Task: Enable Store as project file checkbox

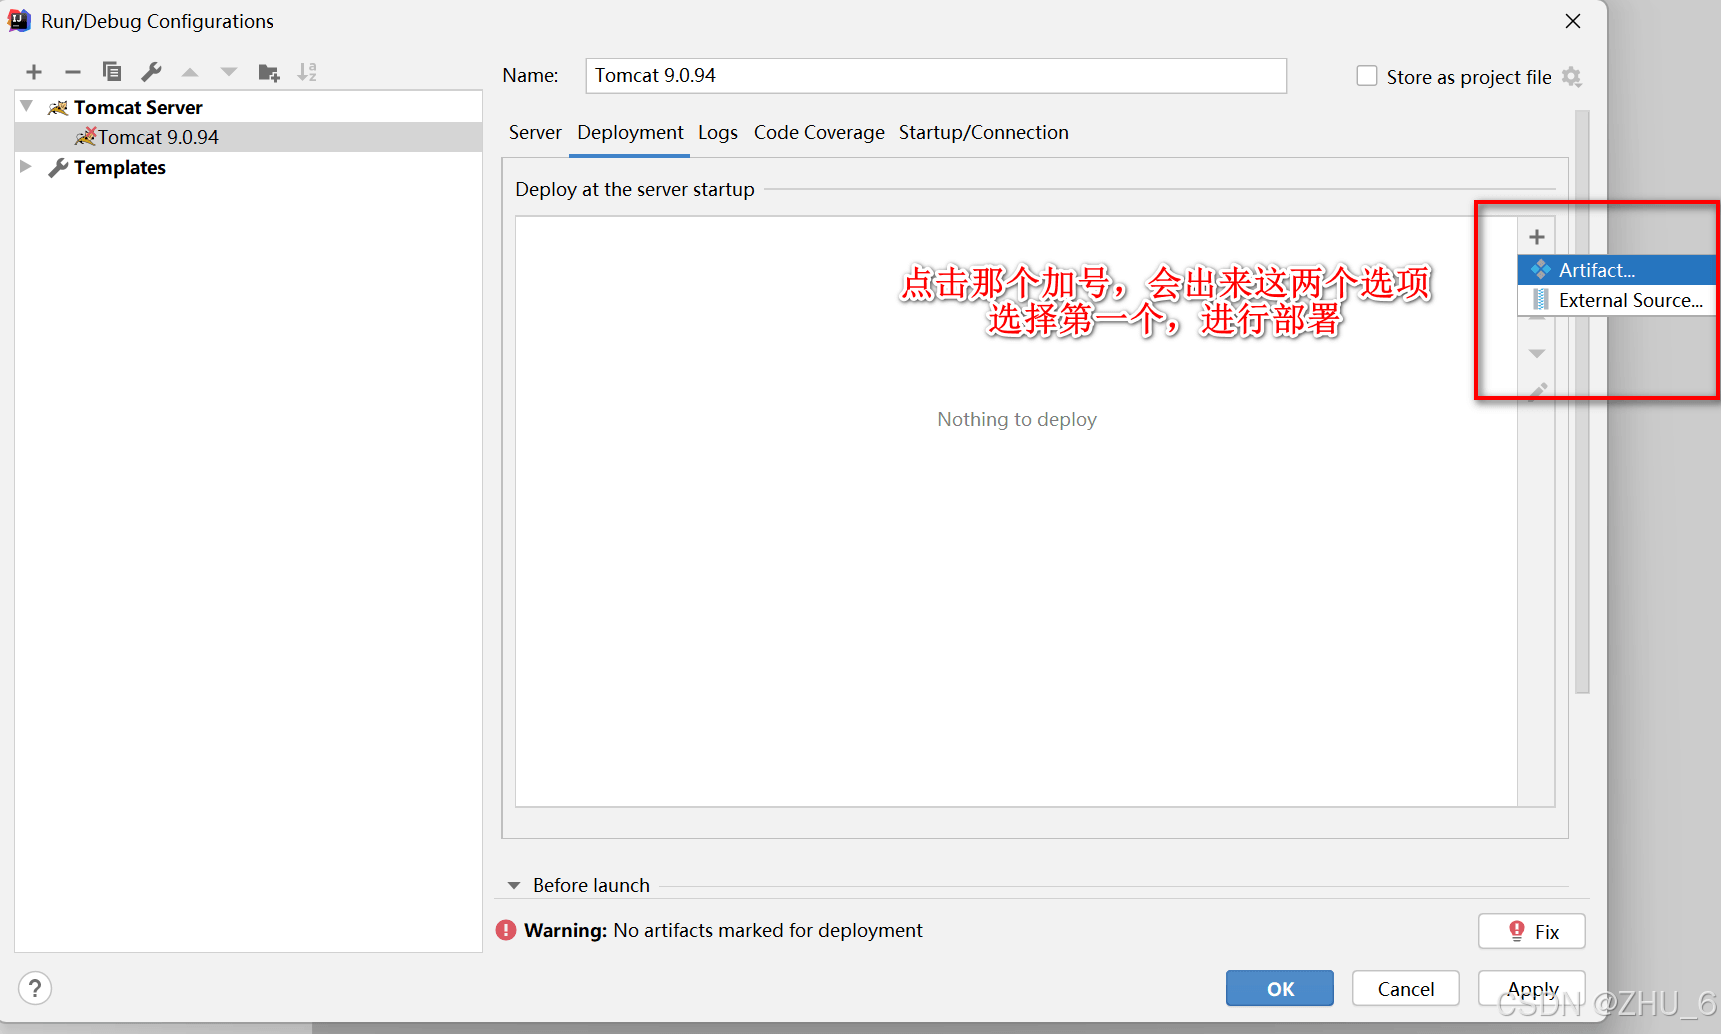Action: [1366, 76]
